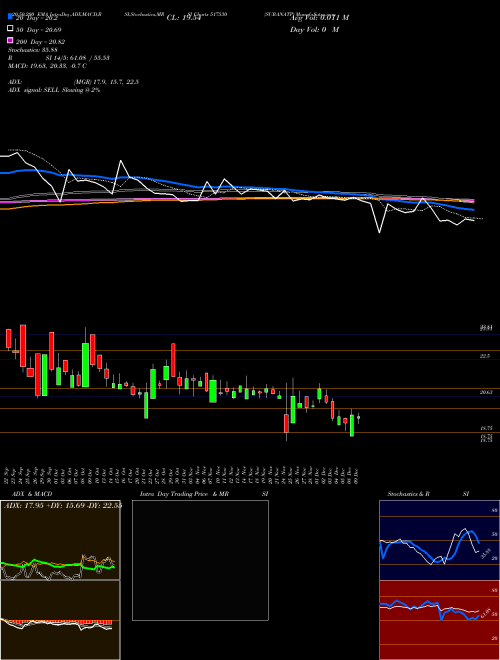Click the white 50 Day EMA legend swatch
The width and height of the screenshot is (500, 660).
[10, 29]
